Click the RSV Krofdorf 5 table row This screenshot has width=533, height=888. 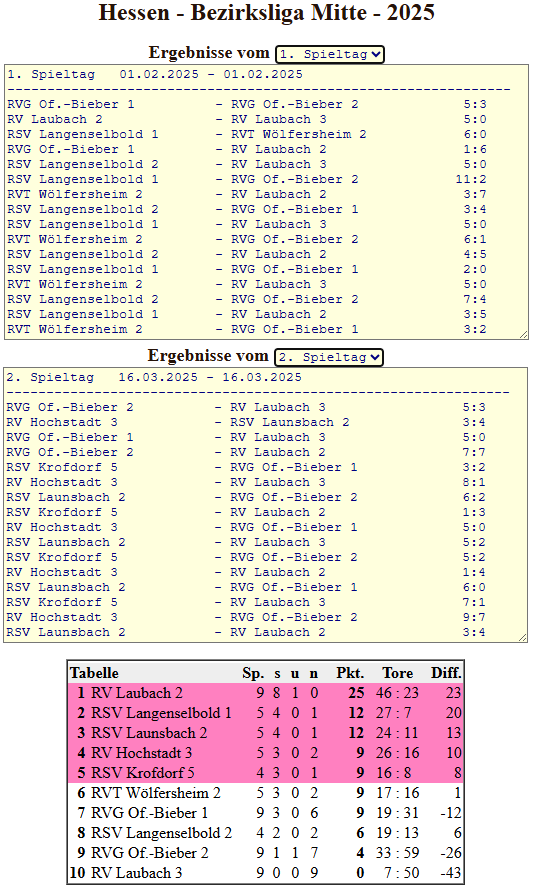coord(266,773)
